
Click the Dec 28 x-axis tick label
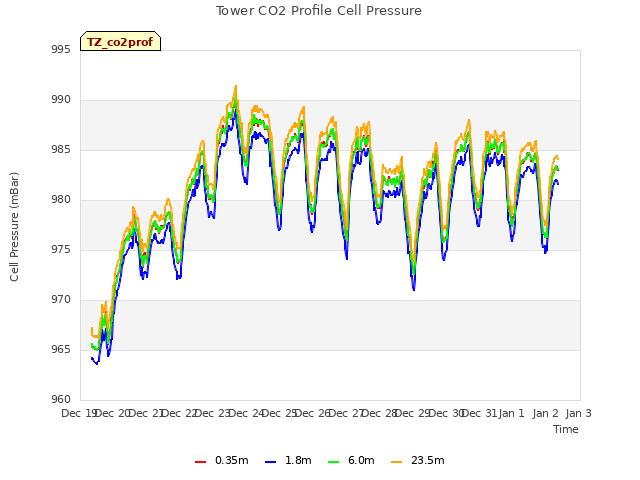(380, 413)
